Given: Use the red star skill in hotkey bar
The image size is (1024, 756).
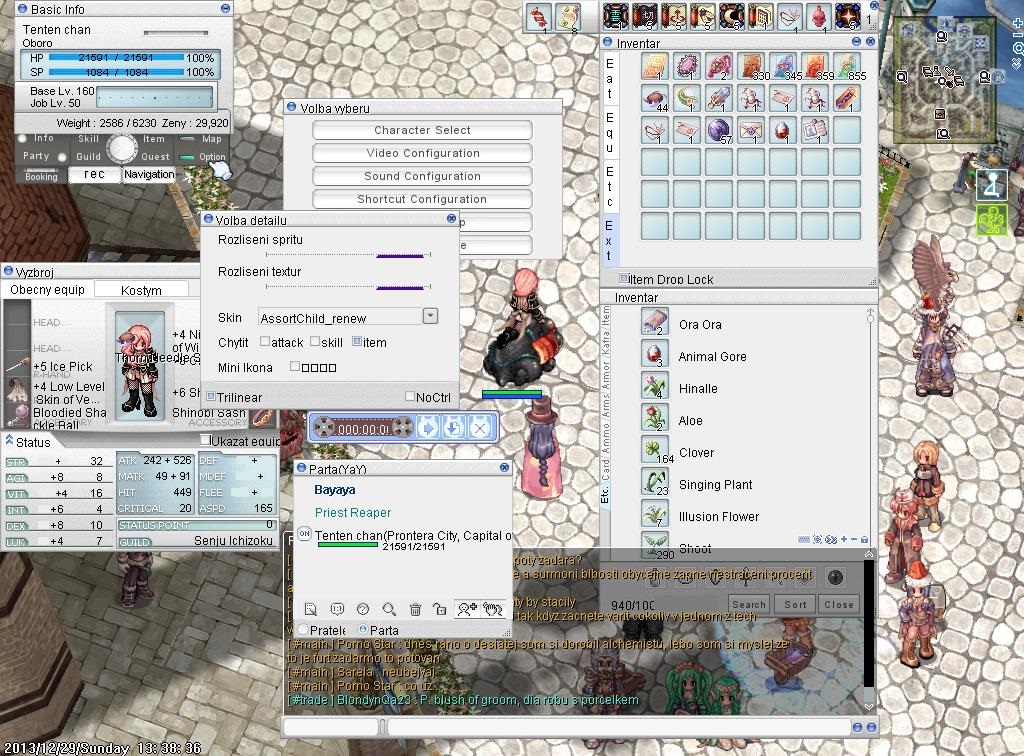Looking at the screenshot, I should click(848, 16).
